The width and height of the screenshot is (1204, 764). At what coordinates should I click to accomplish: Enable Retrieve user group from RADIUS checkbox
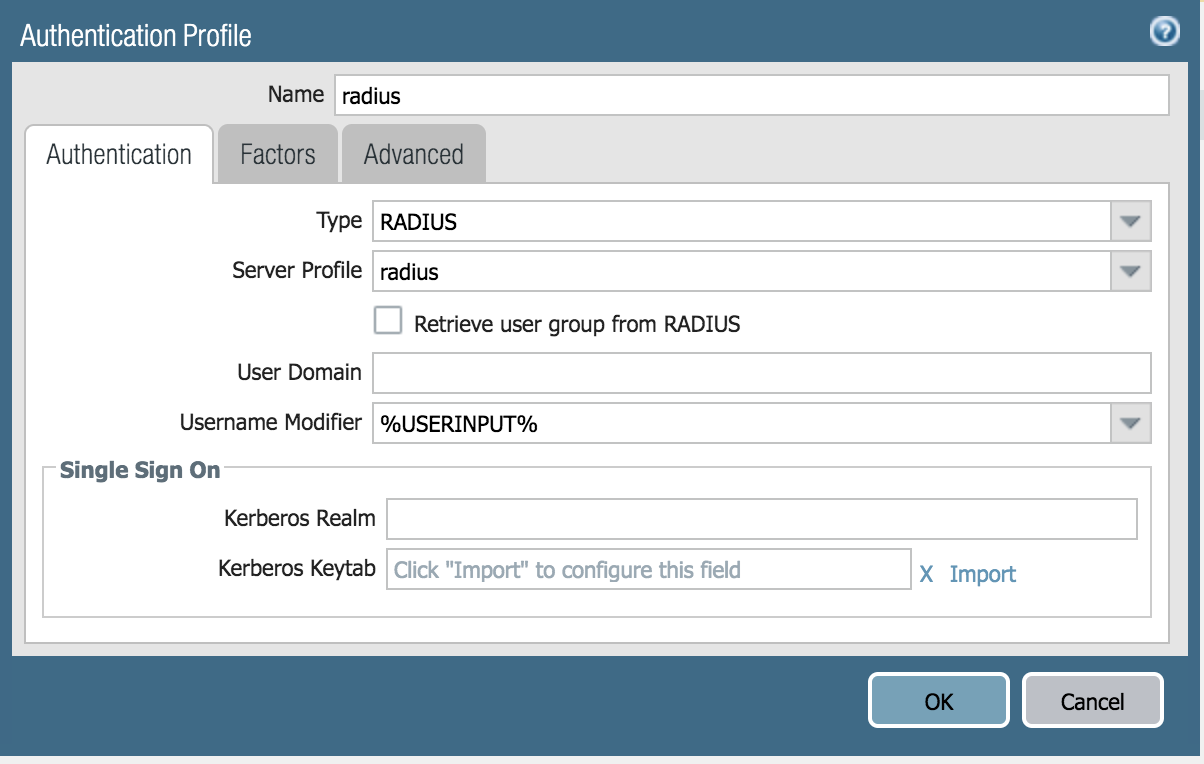click(x=387, y=321)
